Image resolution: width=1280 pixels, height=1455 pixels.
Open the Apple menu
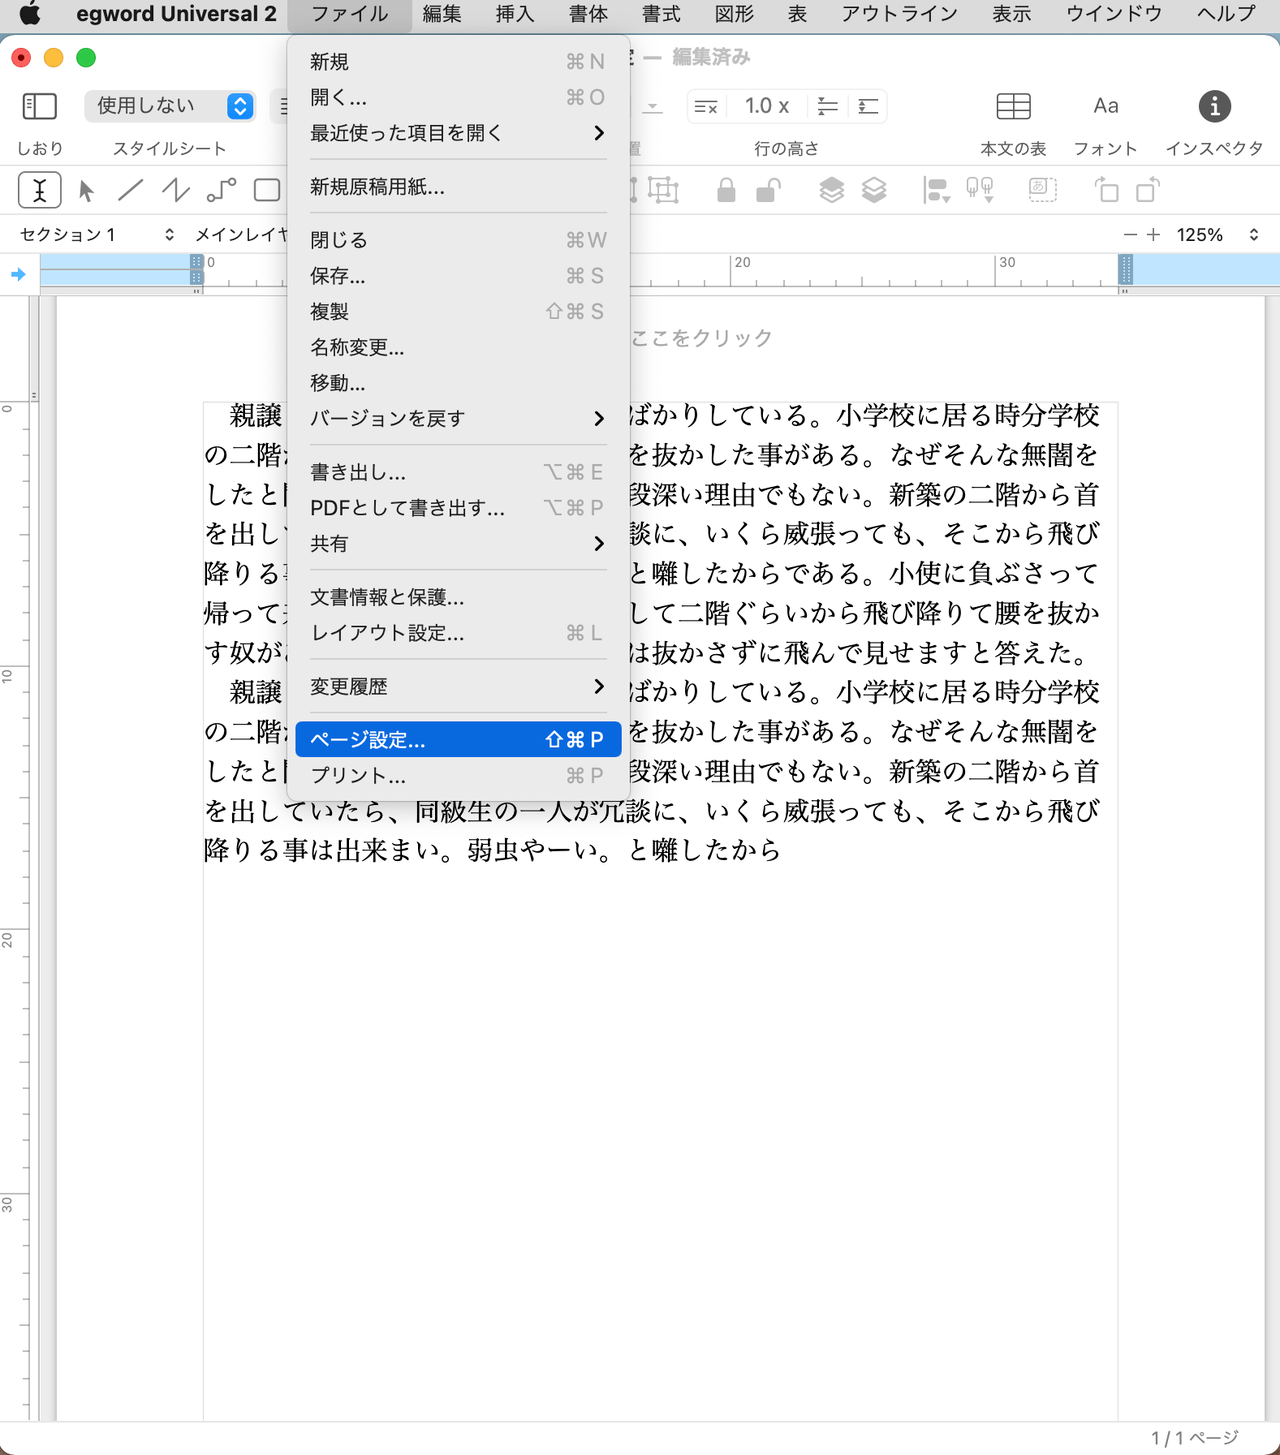point(30,14)
